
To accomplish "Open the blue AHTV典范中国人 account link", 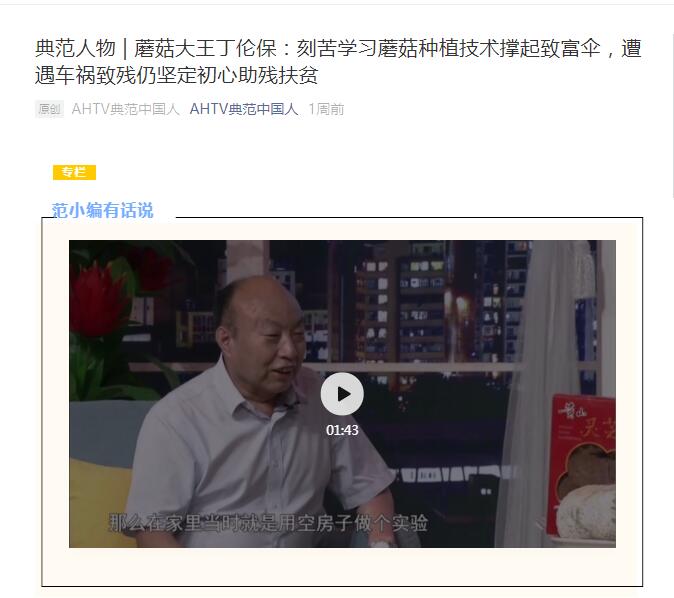I will [x=244, y=109].
